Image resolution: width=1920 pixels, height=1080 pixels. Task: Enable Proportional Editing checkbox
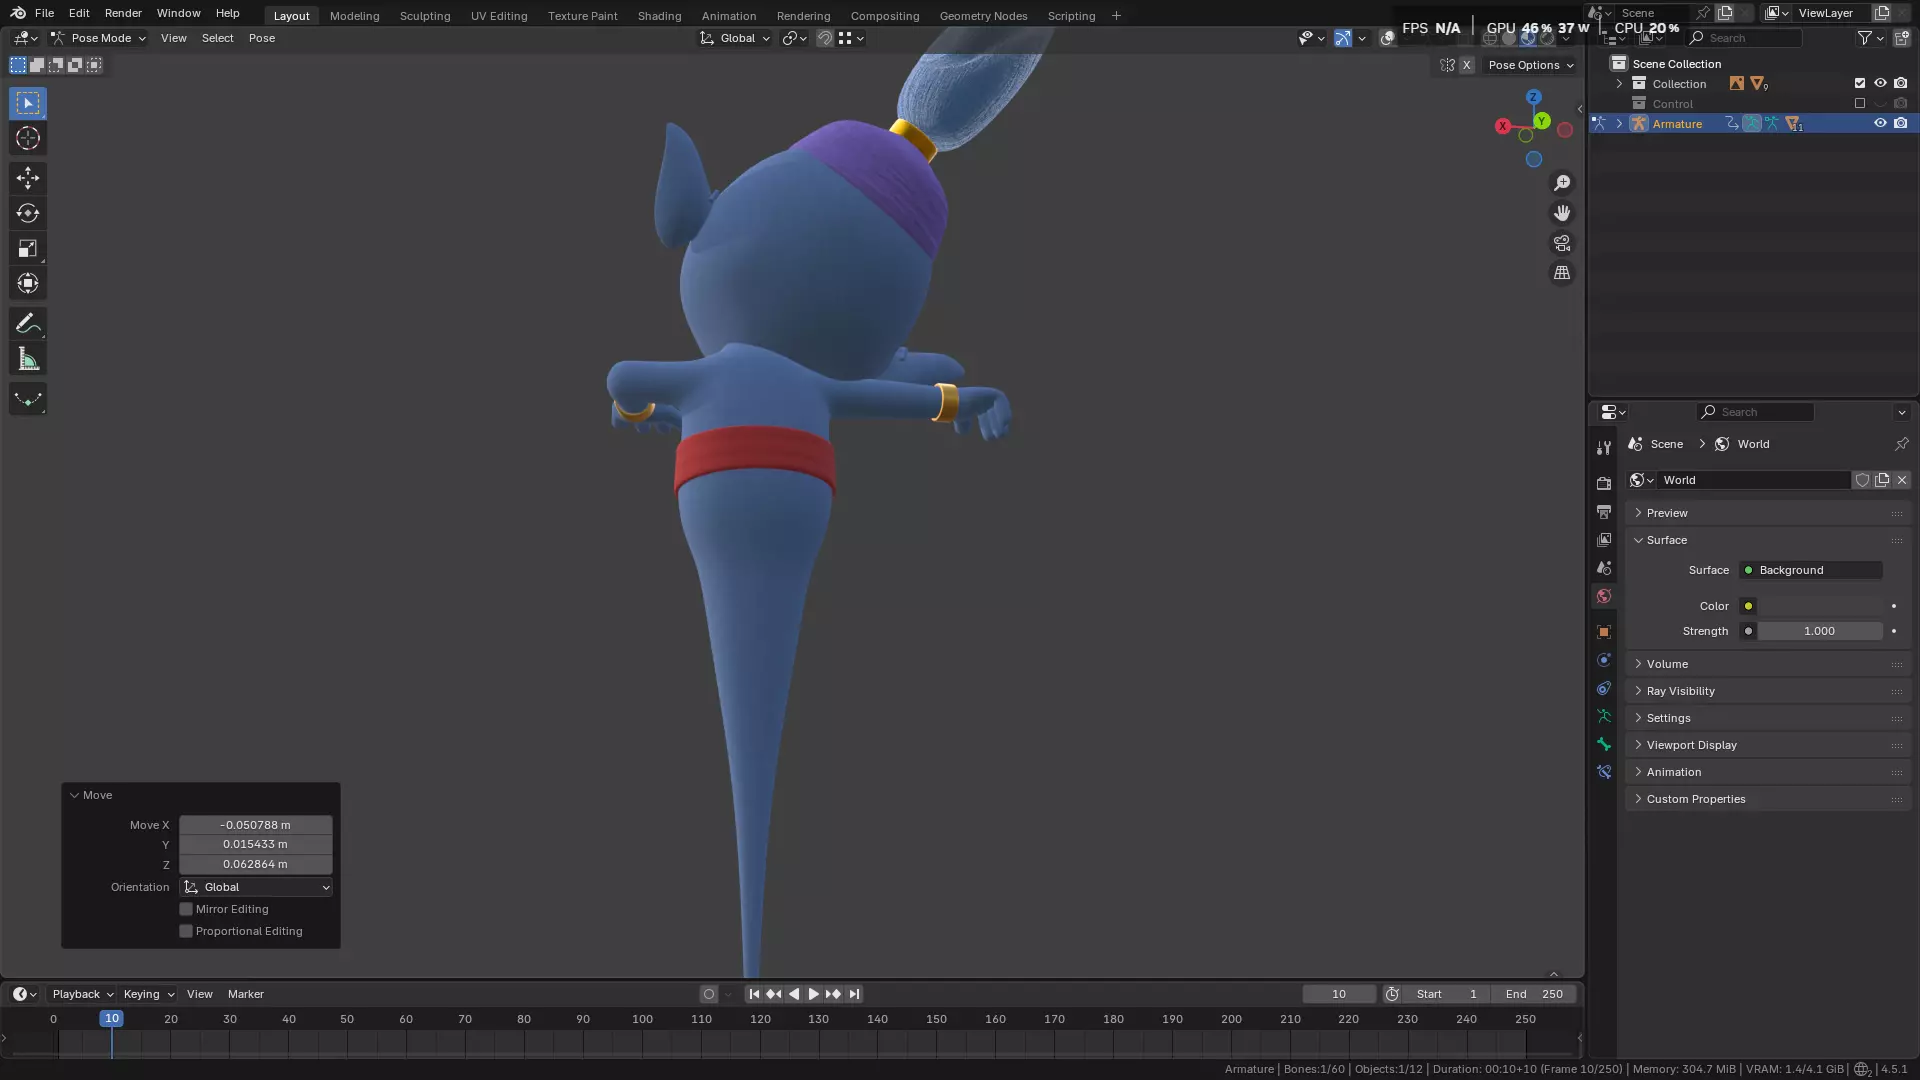click(x=186, y=931)
